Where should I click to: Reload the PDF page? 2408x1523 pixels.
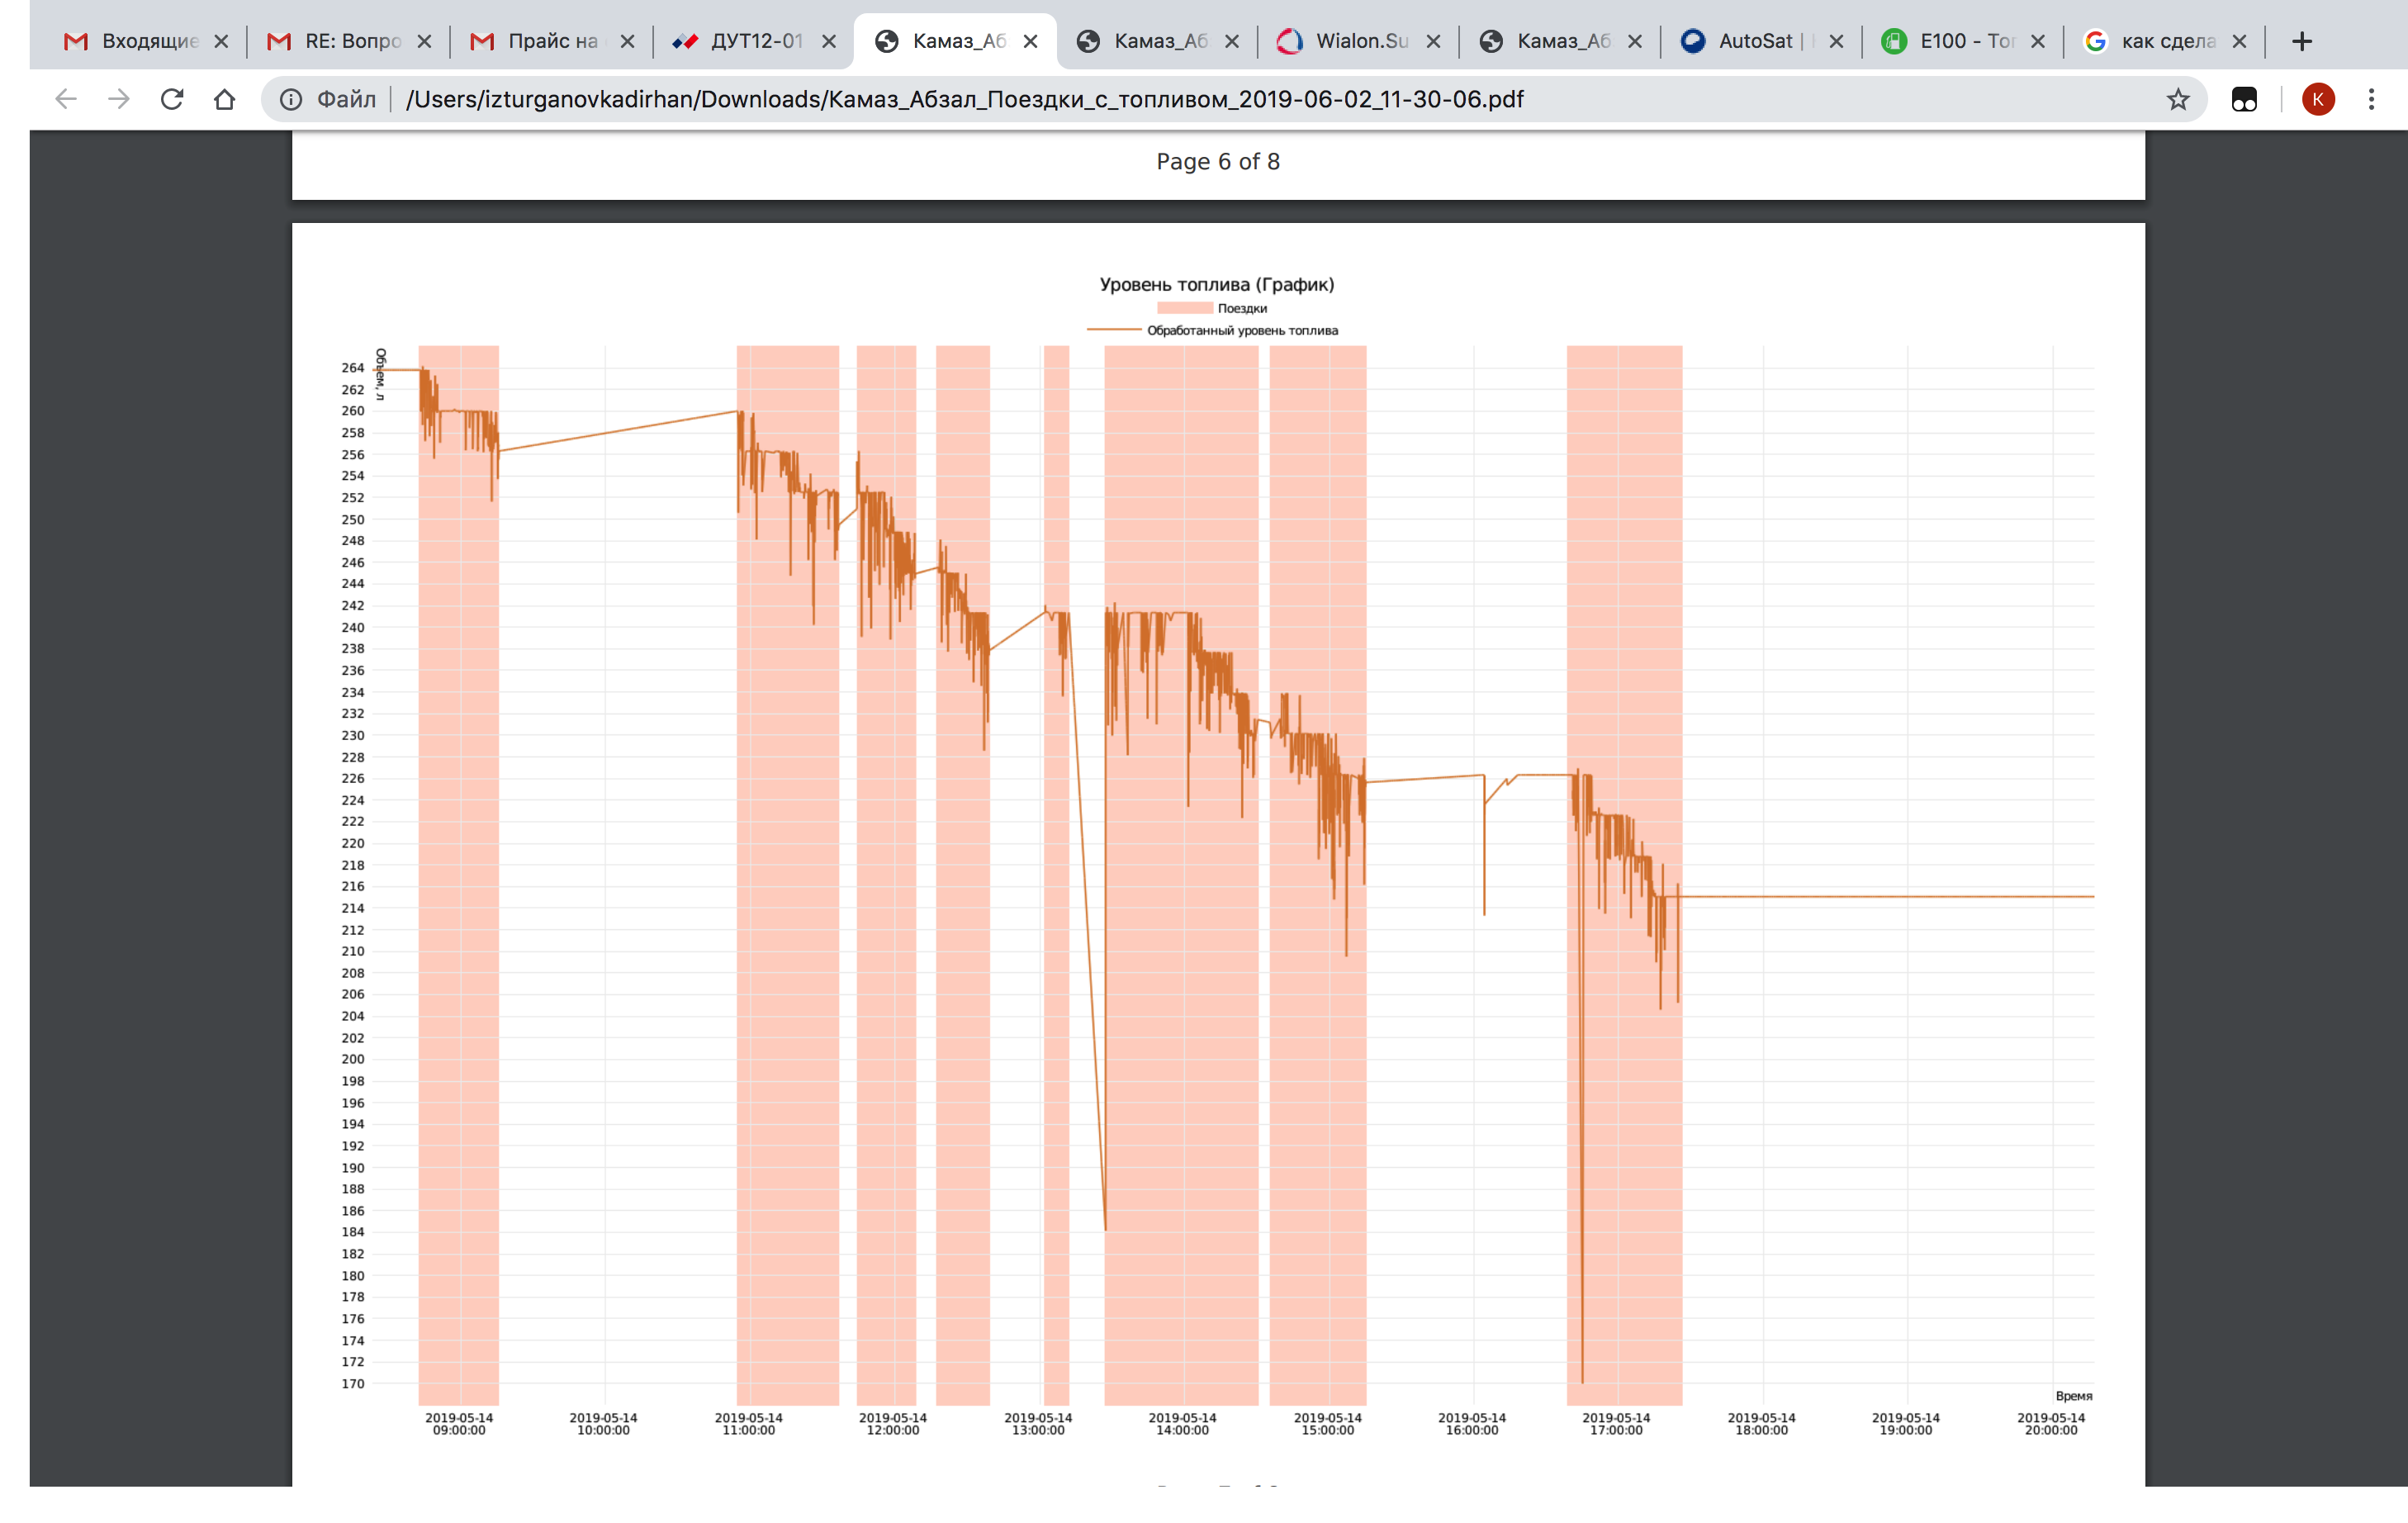(x=172, y=99)
